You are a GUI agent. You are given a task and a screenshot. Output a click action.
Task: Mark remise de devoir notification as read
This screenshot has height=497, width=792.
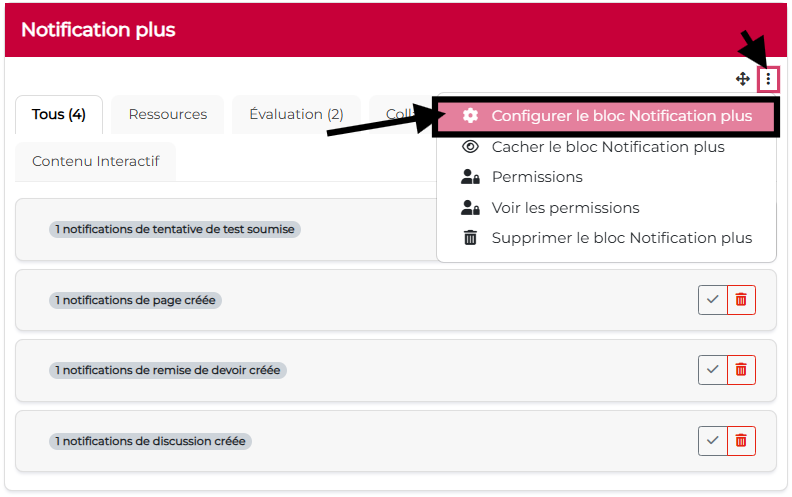712,370
